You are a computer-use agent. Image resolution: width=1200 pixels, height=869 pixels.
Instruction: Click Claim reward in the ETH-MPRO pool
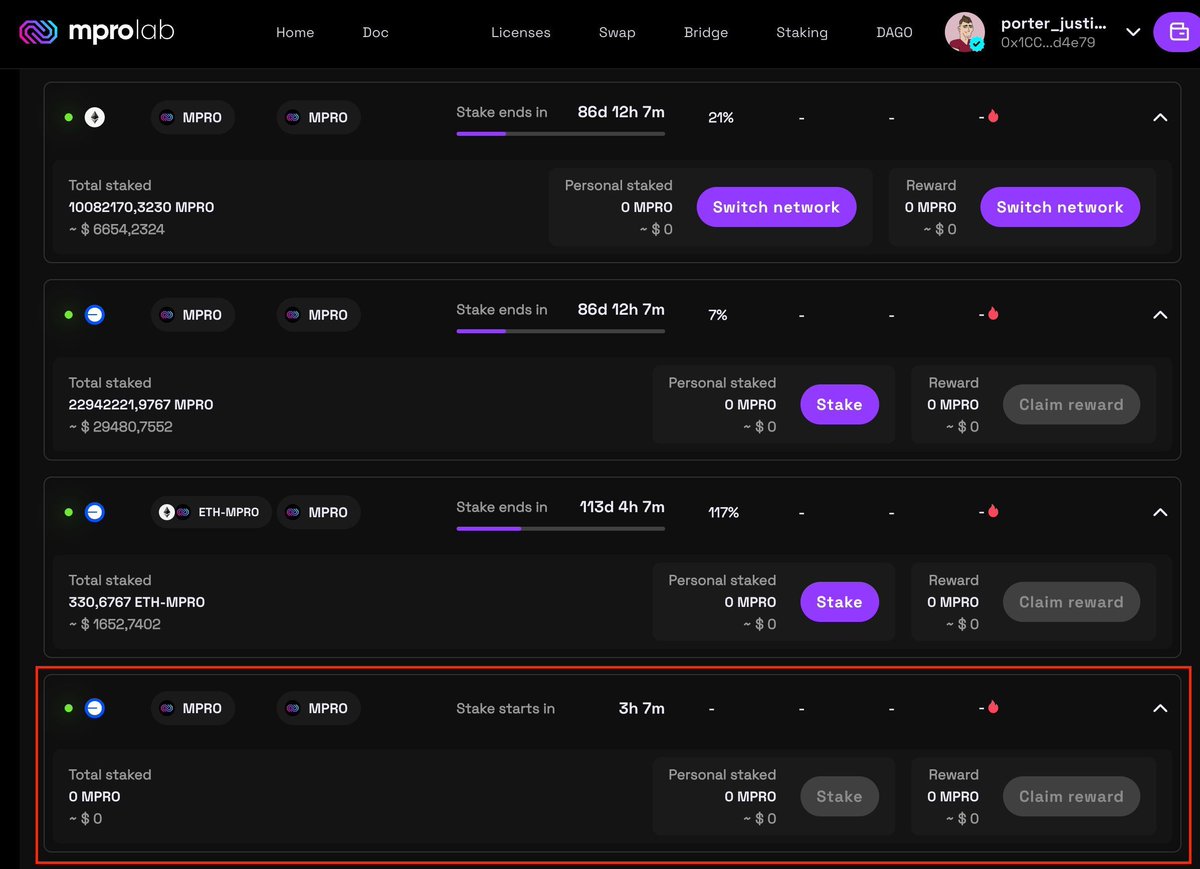tap(1071, 602)
